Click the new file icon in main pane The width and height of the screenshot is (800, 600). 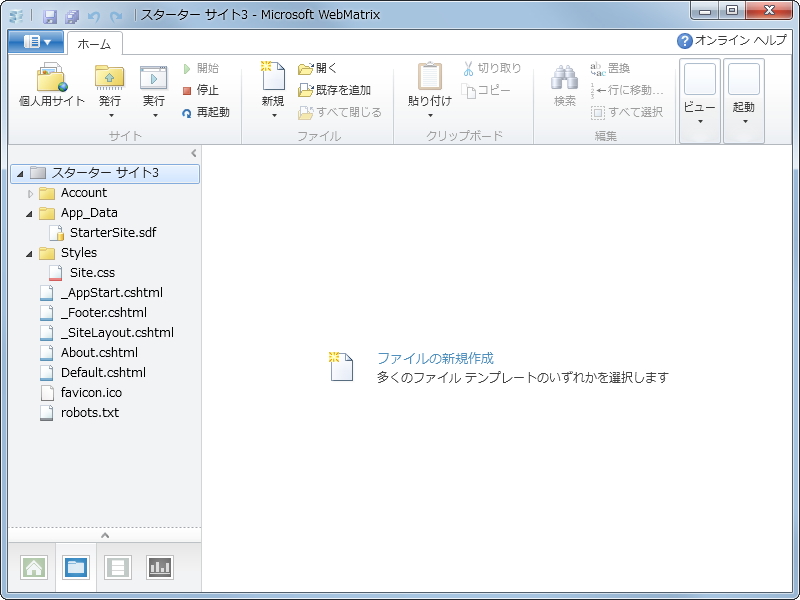(341, 366)
